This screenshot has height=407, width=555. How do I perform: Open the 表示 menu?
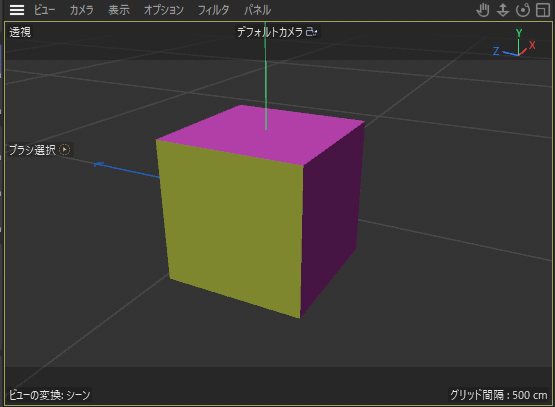119,10
